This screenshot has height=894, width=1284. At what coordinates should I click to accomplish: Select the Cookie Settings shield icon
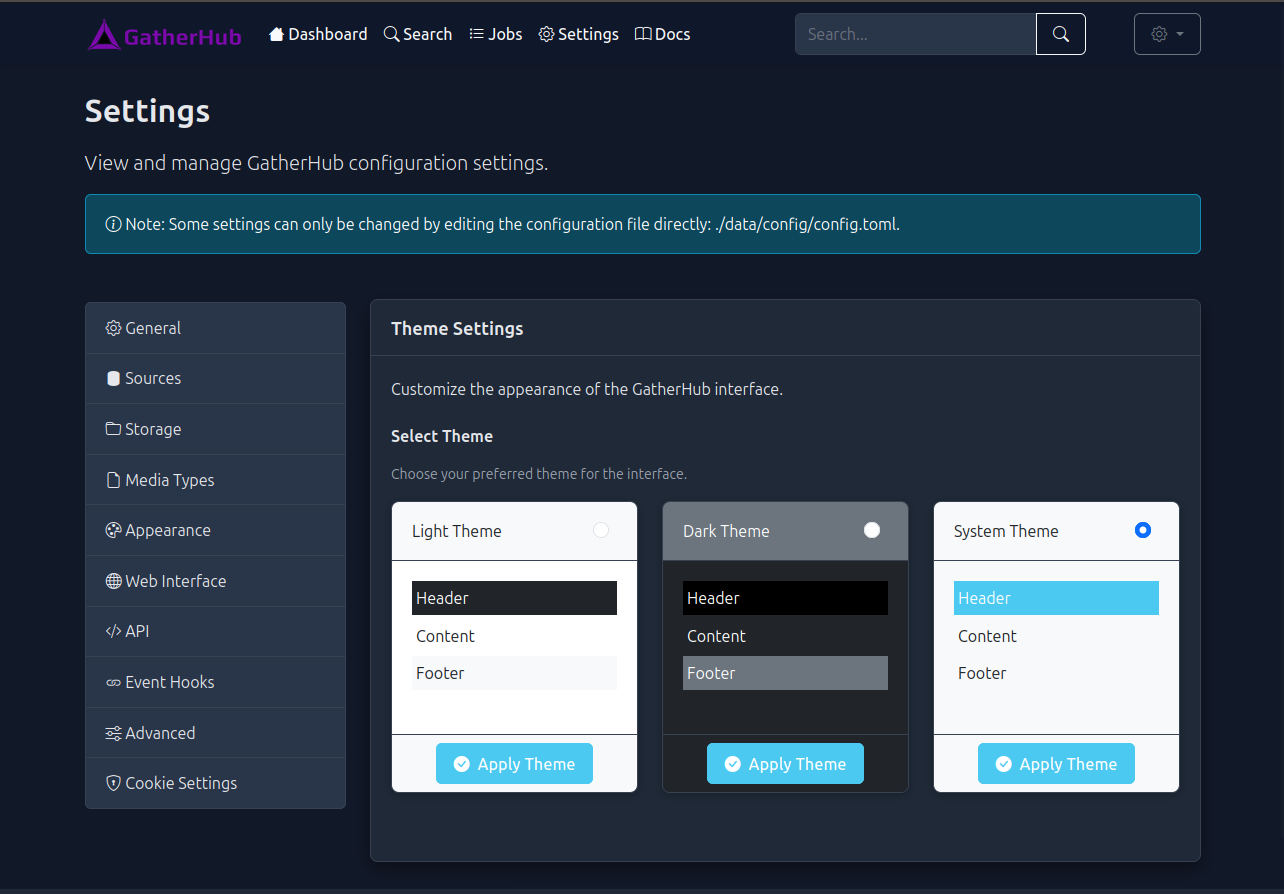pos(112,783)
